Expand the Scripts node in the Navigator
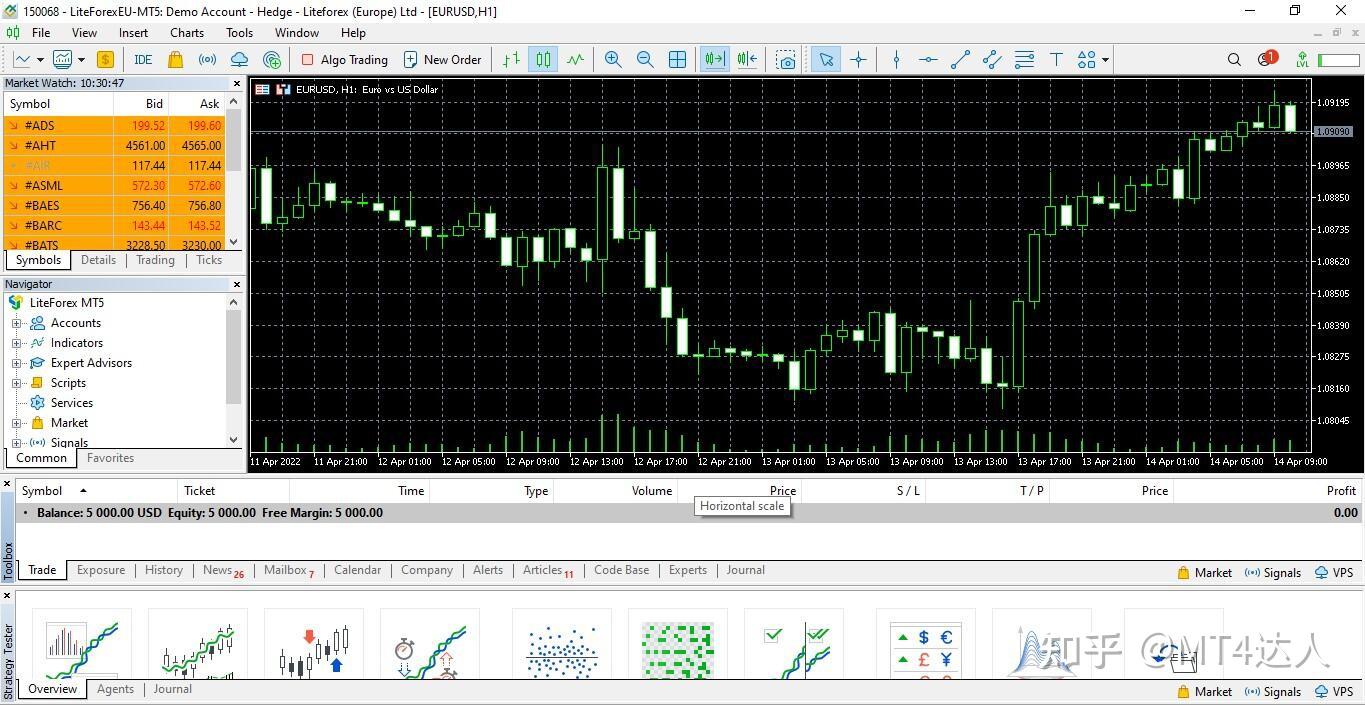 16,383
